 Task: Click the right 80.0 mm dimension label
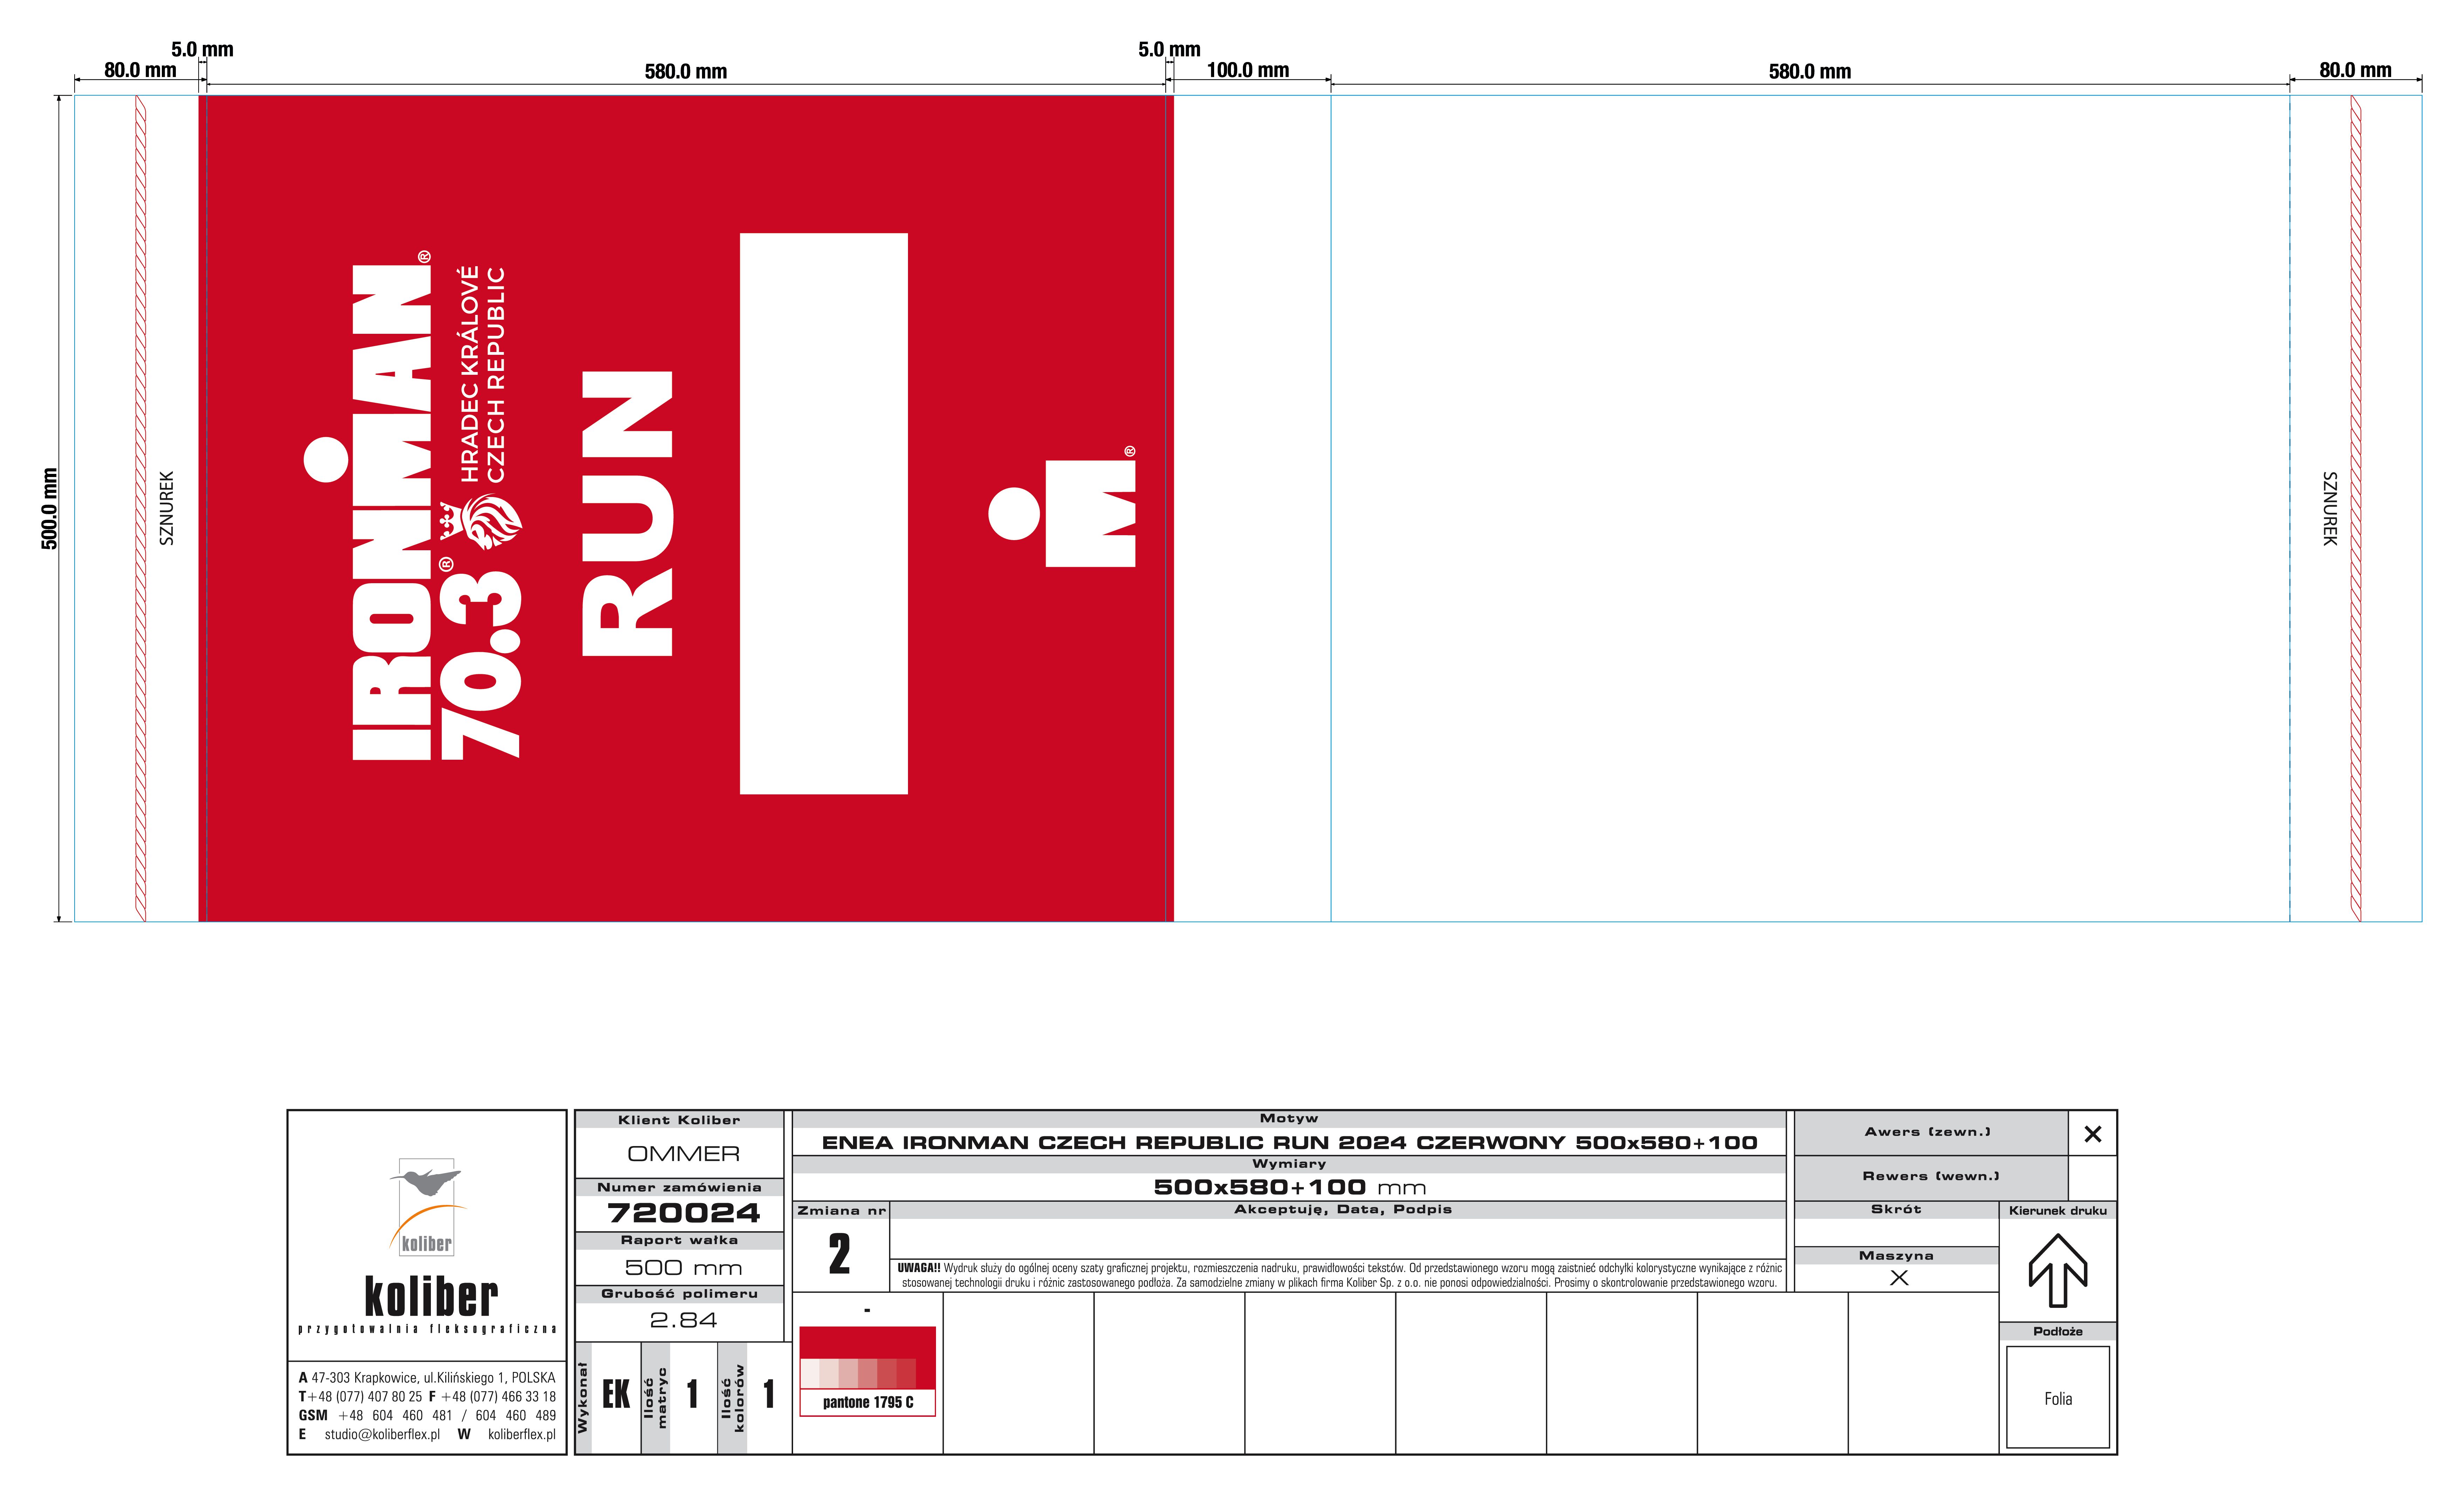coord(2355,70)
